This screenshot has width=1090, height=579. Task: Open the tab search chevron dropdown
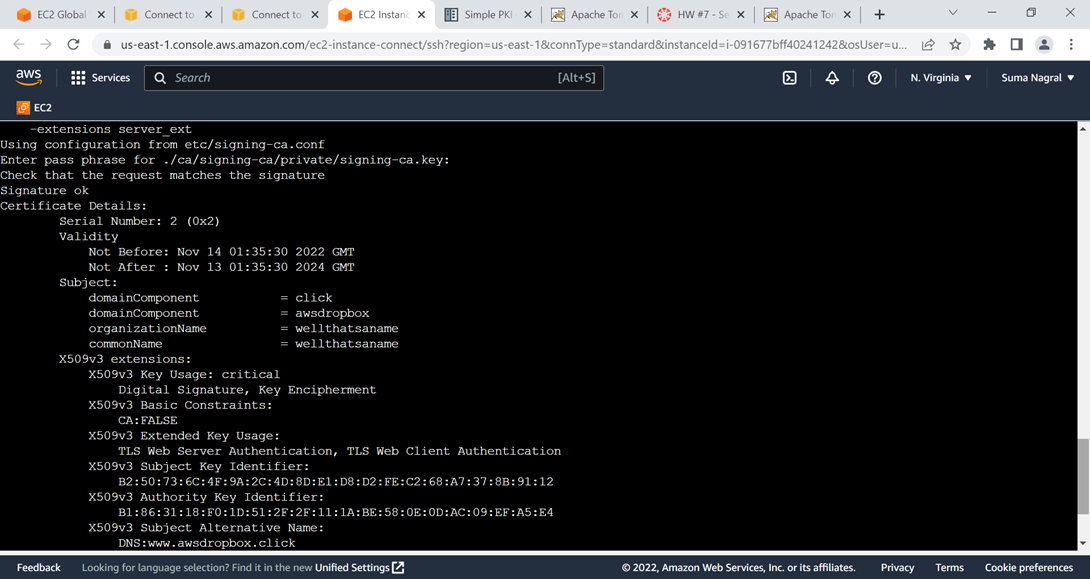[x=952, y=14]
